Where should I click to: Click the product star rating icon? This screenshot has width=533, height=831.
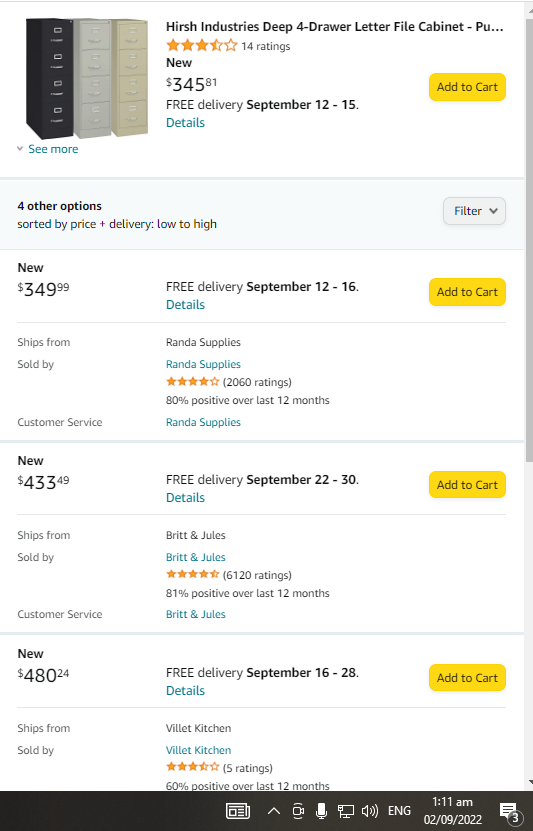(201, 46)
